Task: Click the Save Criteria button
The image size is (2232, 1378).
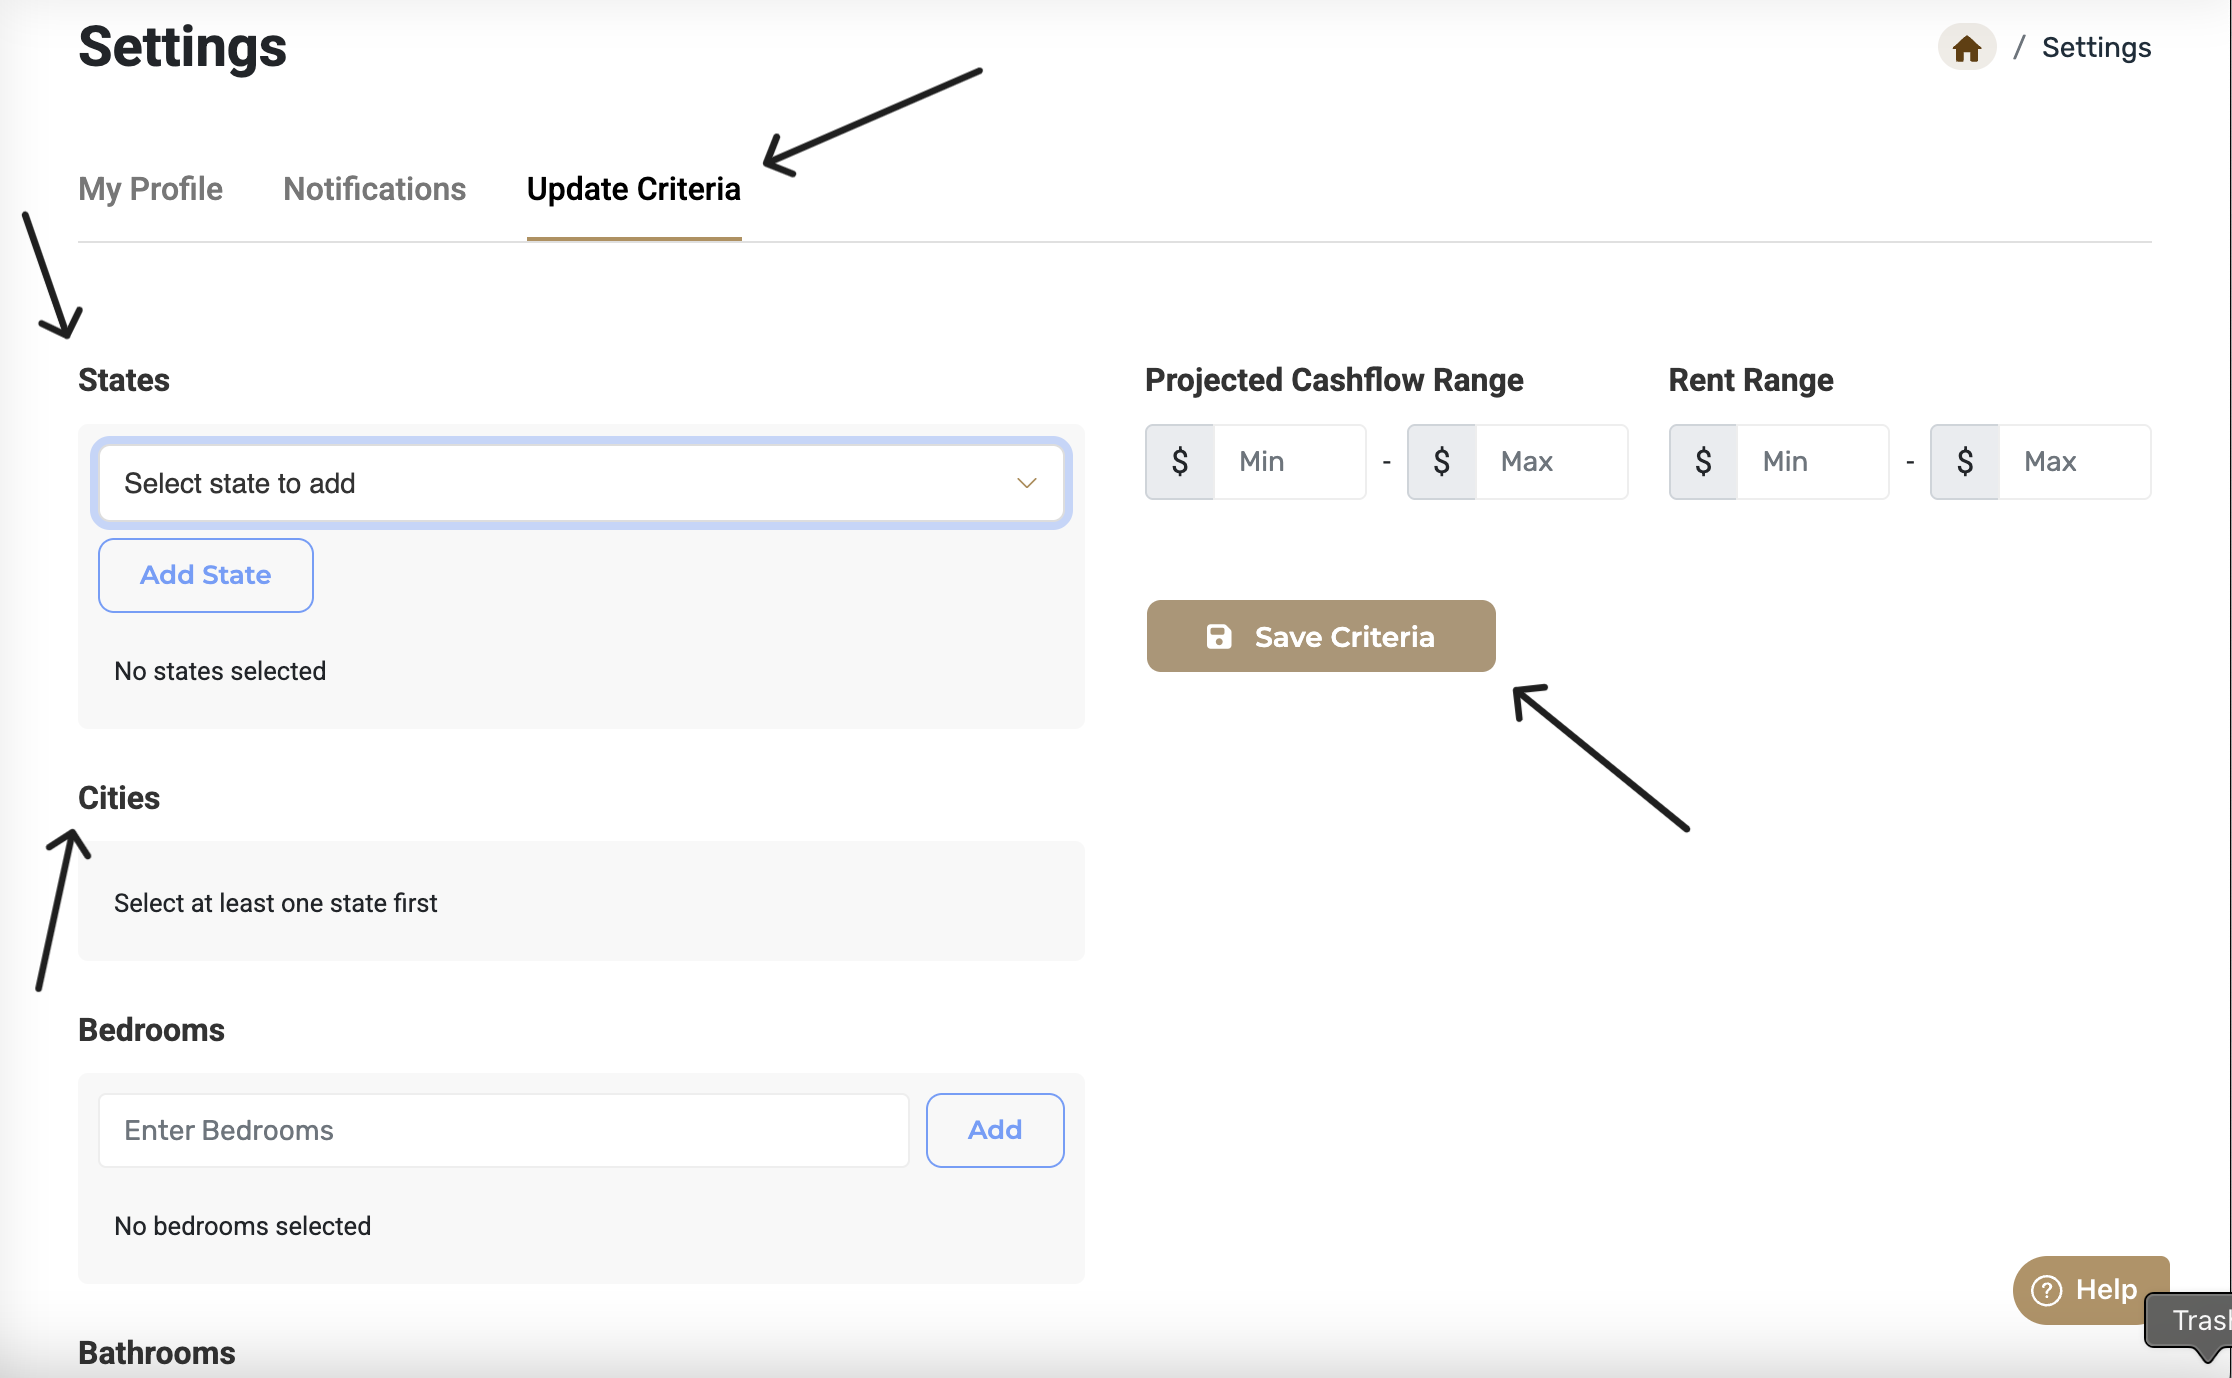Action: (1320, 637)
